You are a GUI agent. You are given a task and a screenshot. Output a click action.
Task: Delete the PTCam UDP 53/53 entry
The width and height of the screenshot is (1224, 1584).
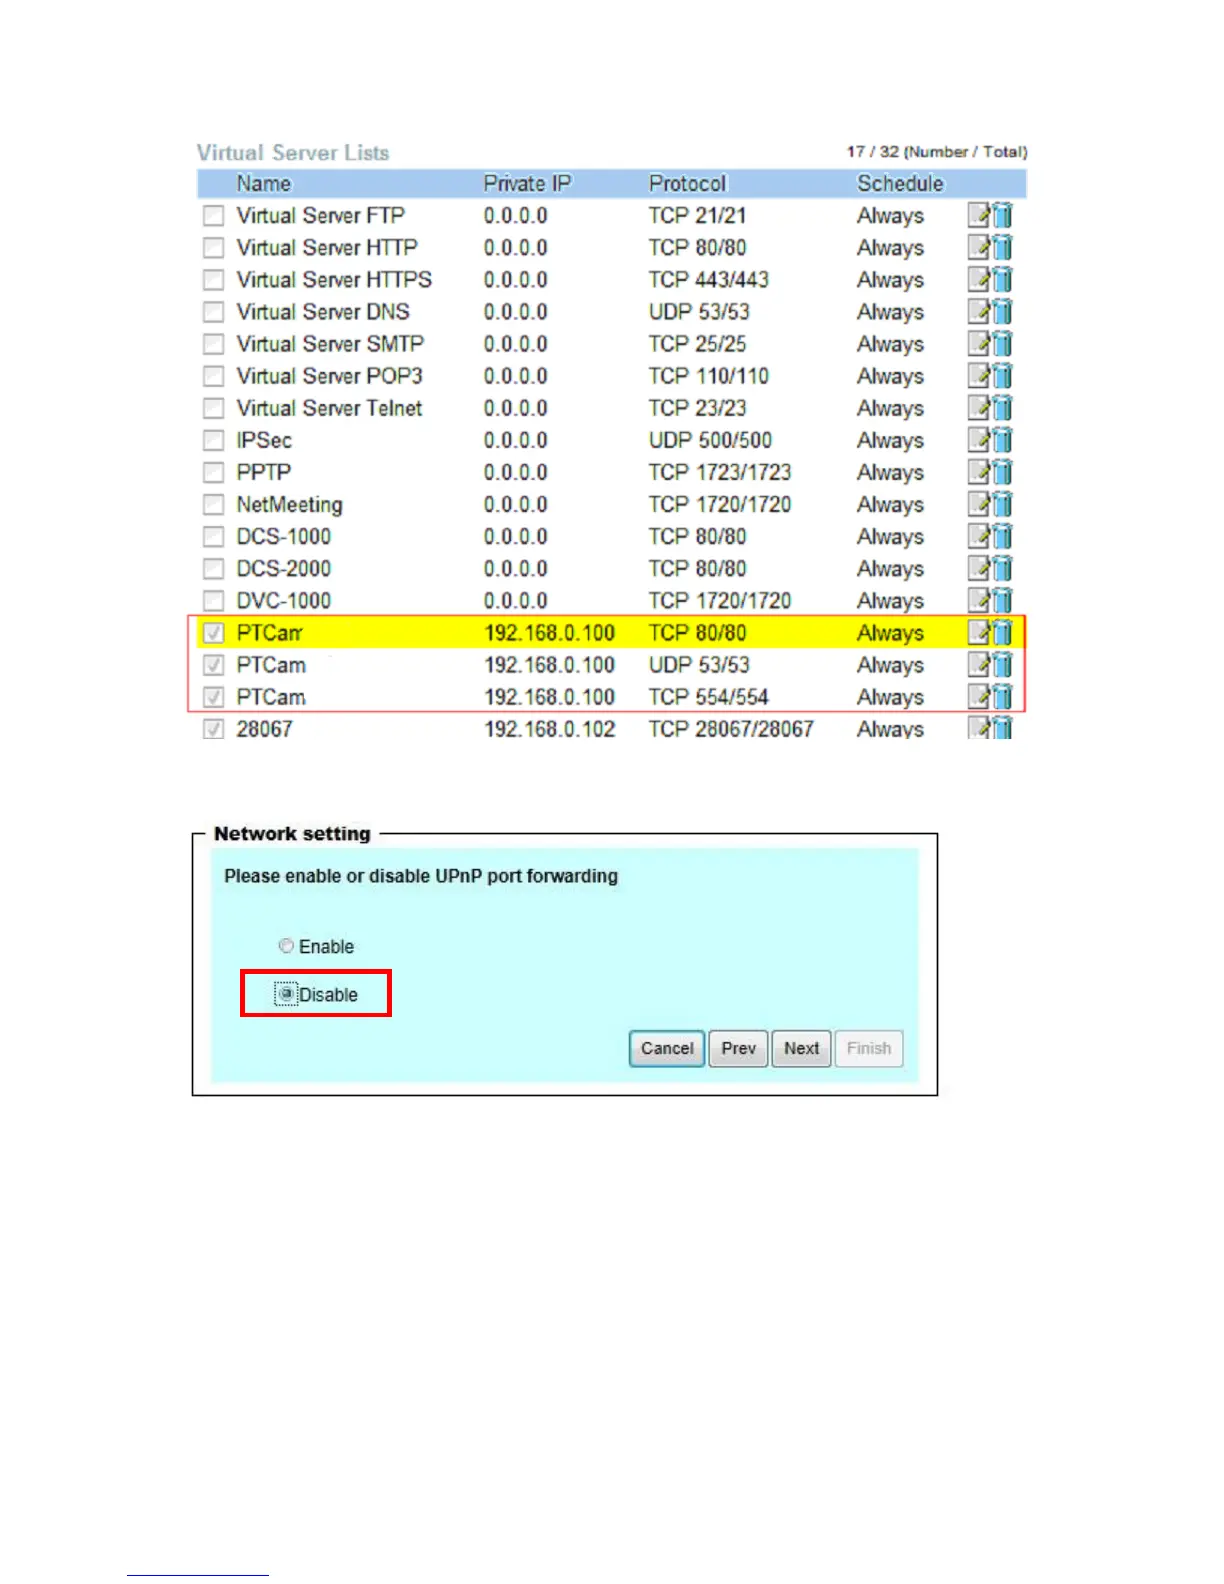coord(1002,664)
